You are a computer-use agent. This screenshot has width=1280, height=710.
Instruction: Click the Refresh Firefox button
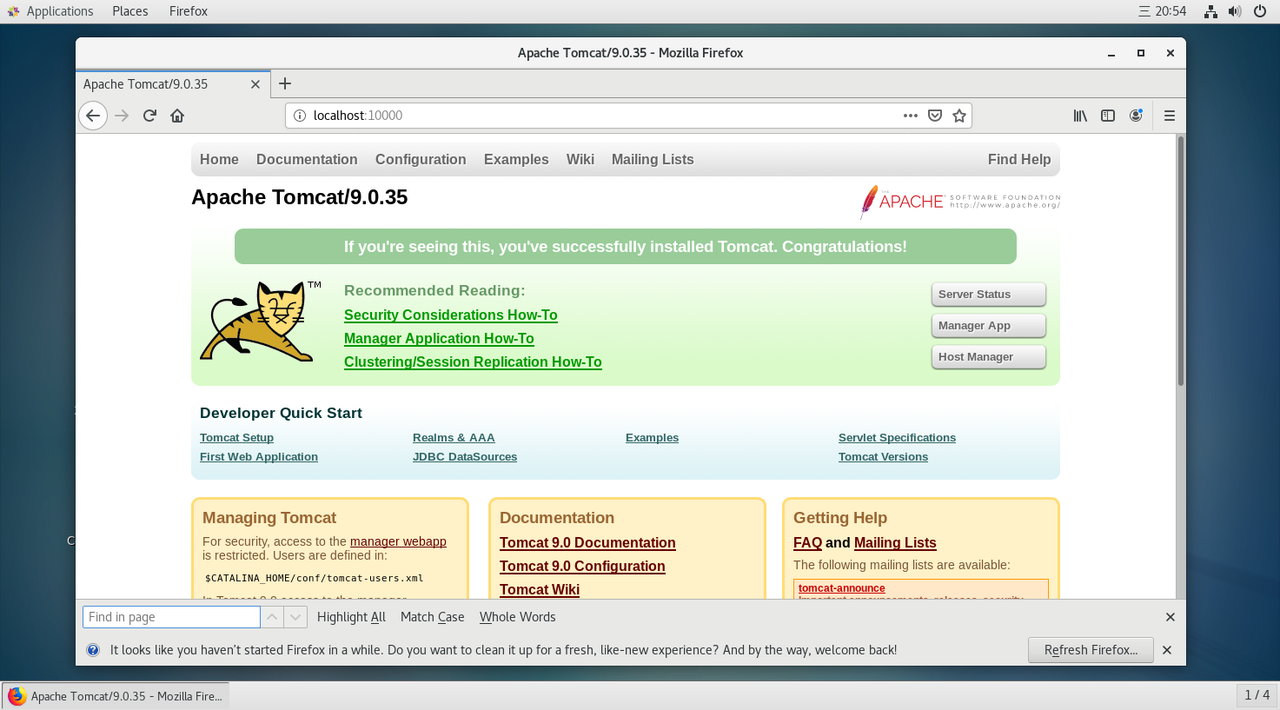1090,650
